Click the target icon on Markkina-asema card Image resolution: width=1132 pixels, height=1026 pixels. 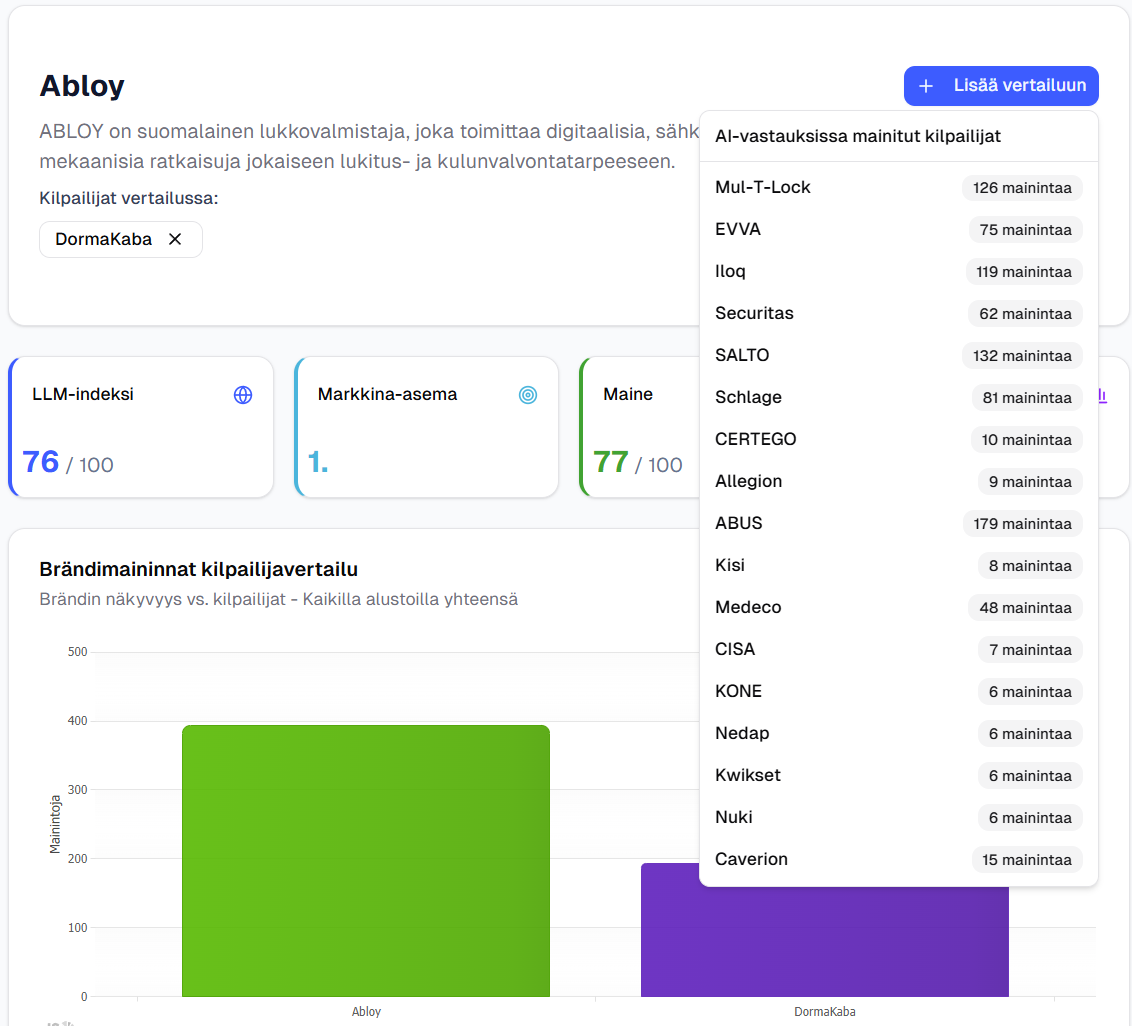coord(528,395)
